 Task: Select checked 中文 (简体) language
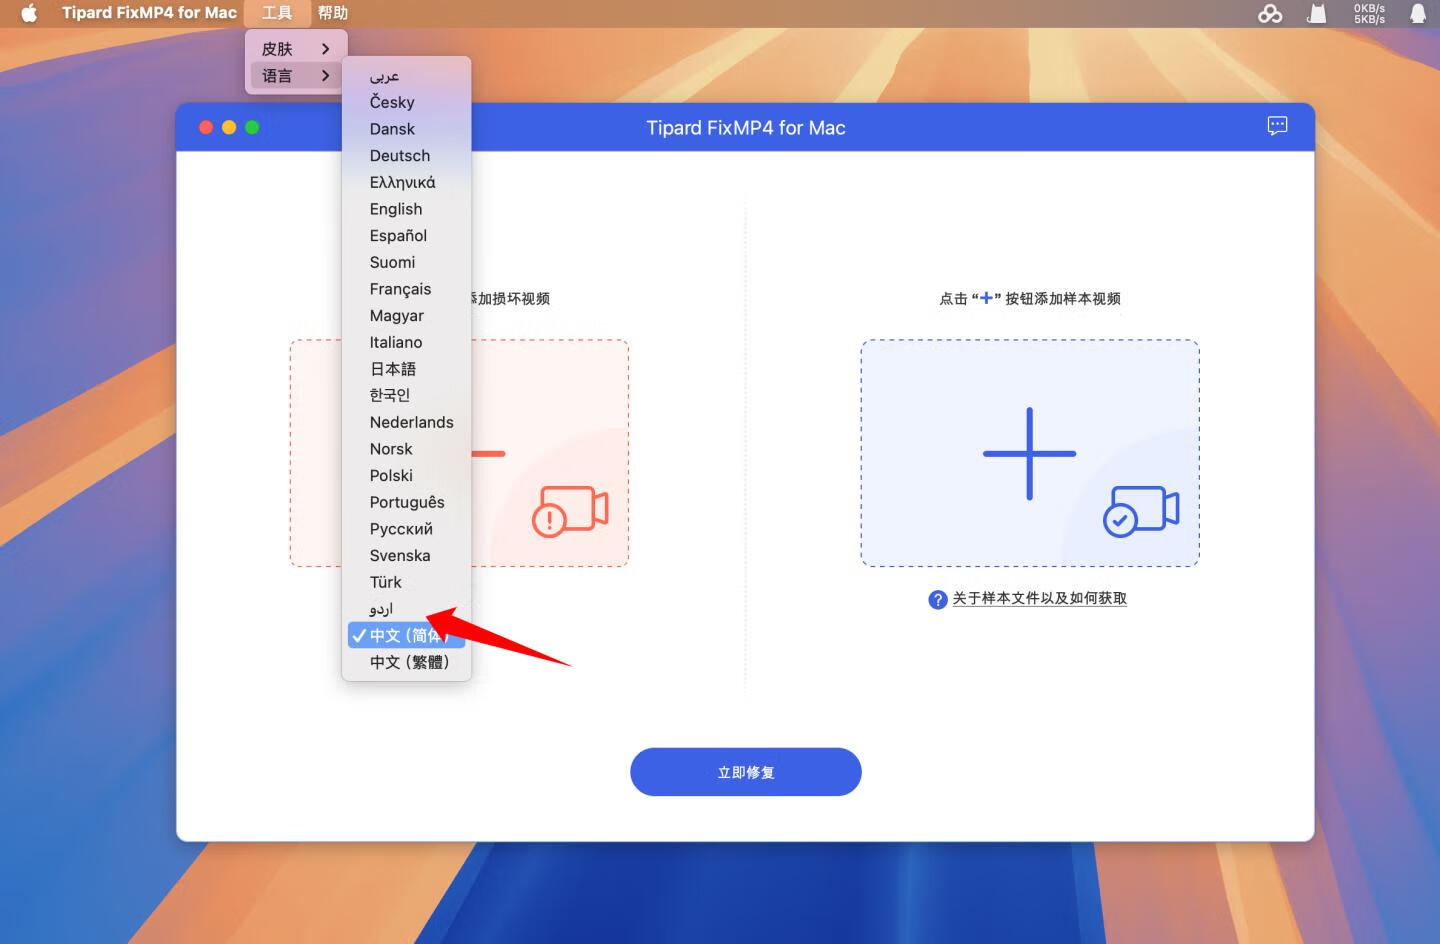[x=406, y=635]
